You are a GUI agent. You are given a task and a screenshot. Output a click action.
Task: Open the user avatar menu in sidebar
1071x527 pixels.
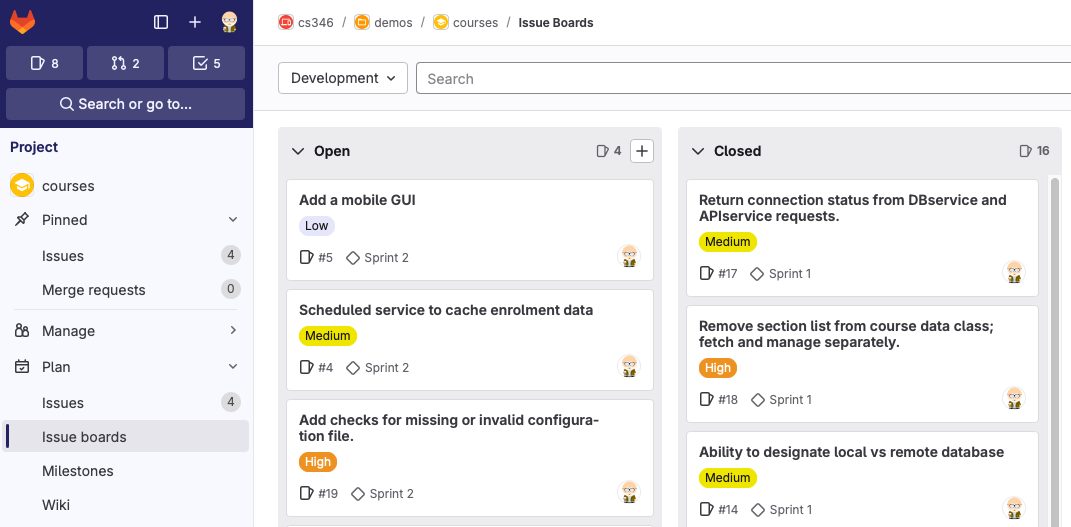click(x=229, y=22)
